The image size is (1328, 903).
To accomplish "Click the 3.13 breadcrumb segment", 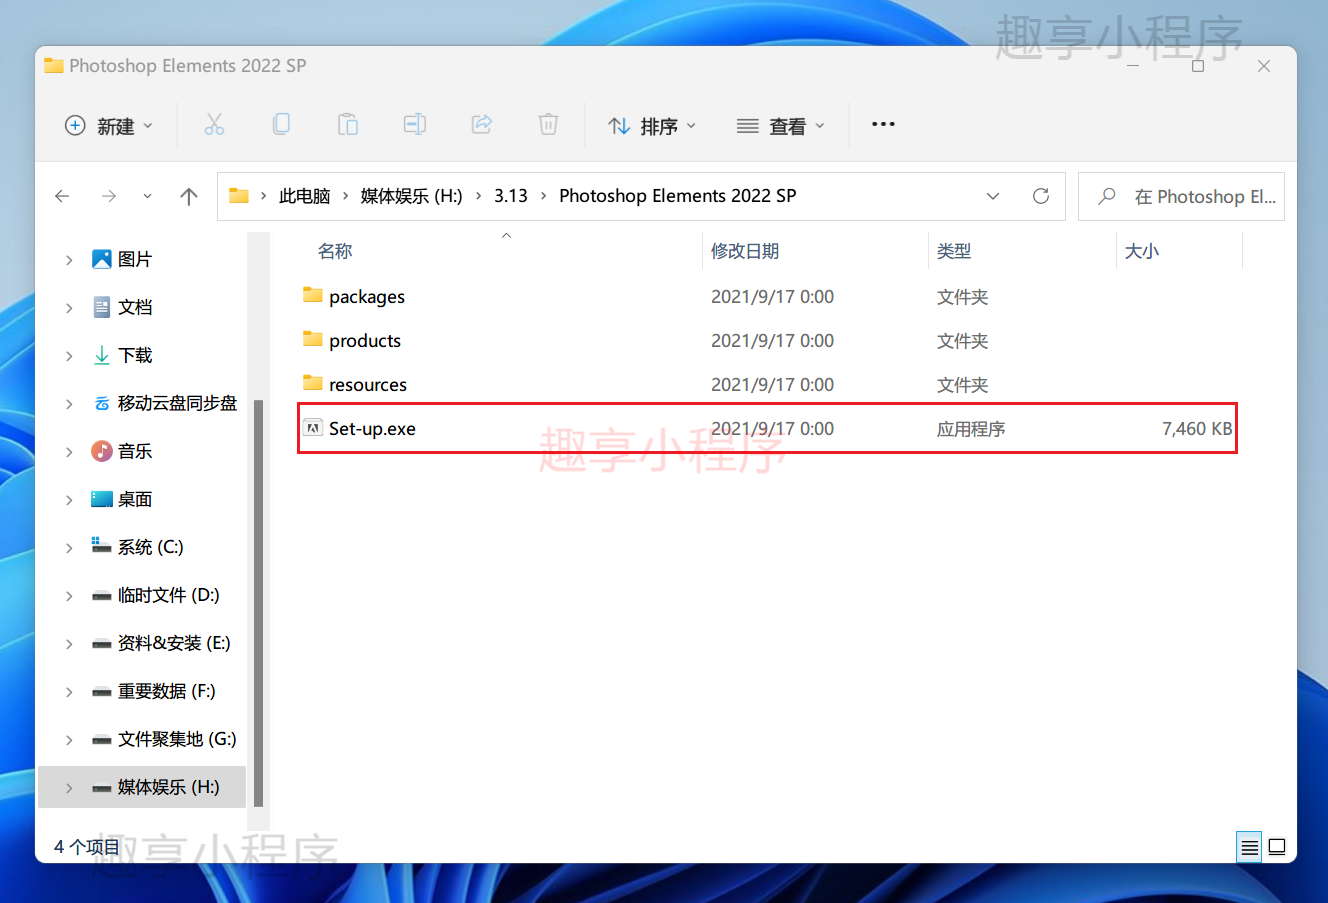I will (x=511, y=196).
